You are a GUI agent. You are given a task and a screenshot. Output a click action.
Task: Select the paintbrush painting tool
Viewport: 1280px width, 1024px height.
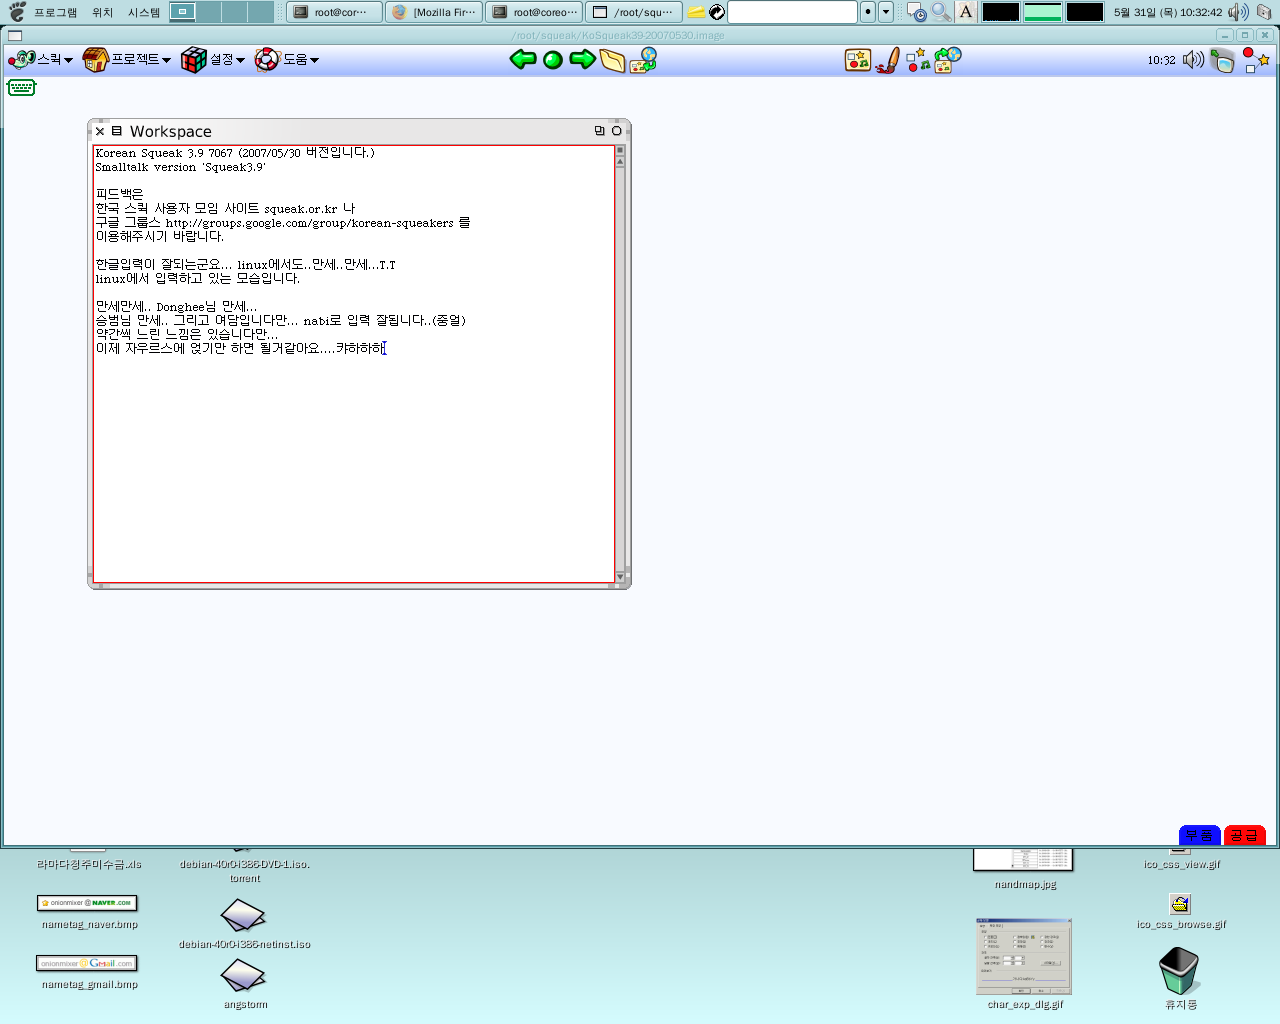click(887, 61)
